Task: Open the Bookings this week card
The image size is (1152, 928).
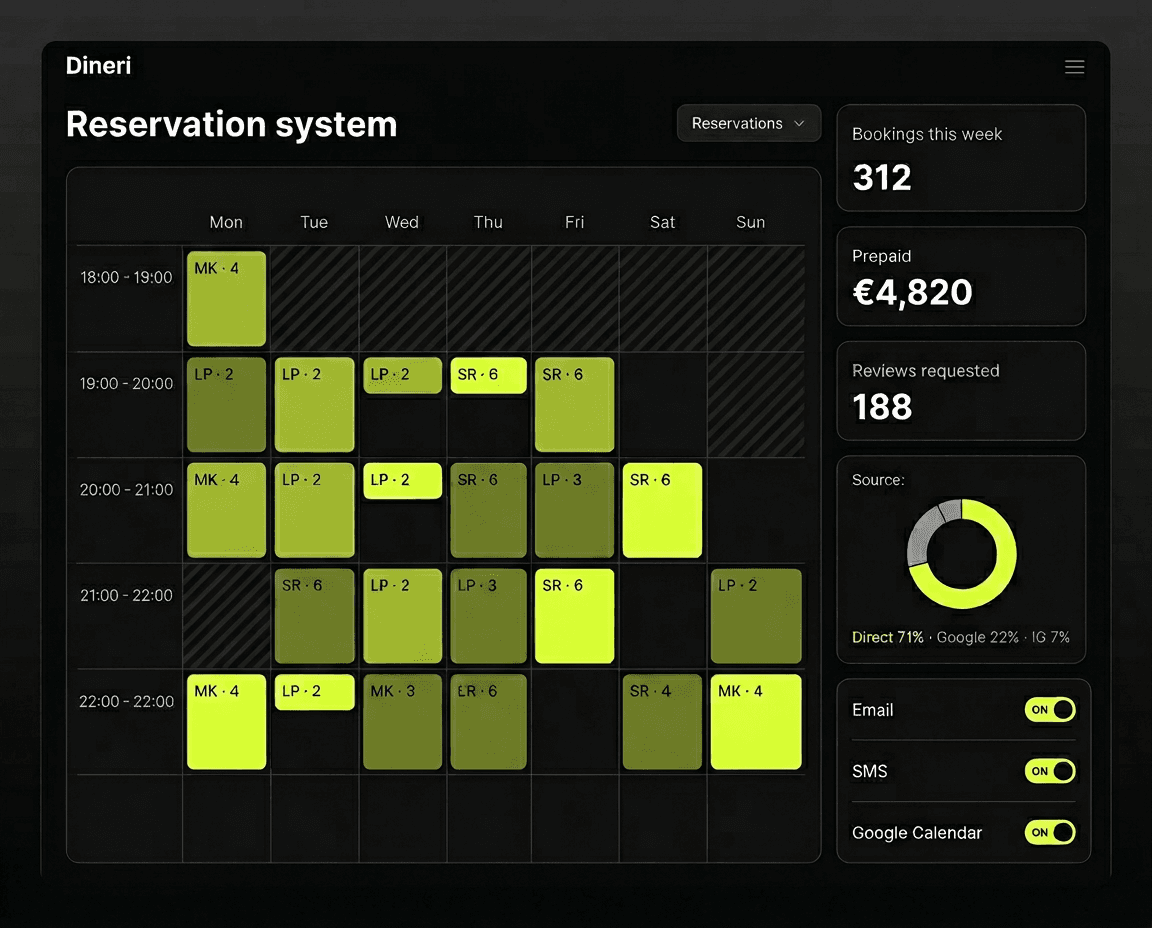Action: 961,158
